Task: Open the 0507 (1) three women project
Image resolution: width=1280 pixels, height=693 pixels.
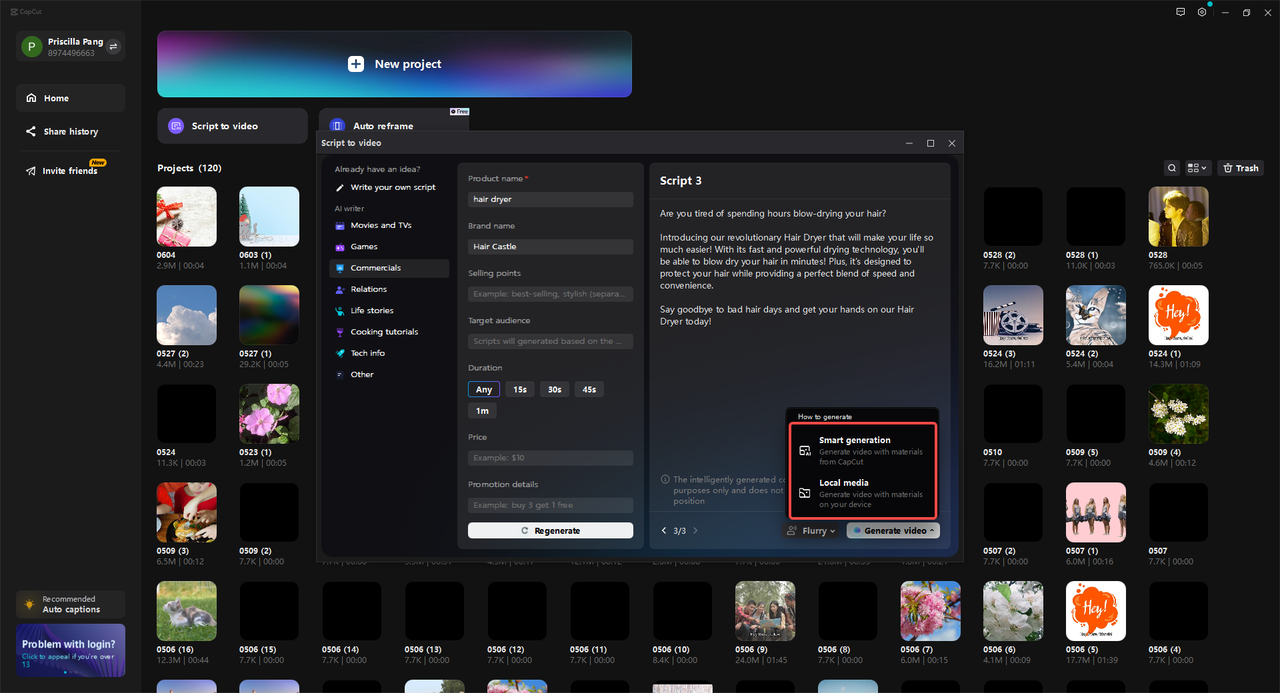Action: coord(1096,513)
